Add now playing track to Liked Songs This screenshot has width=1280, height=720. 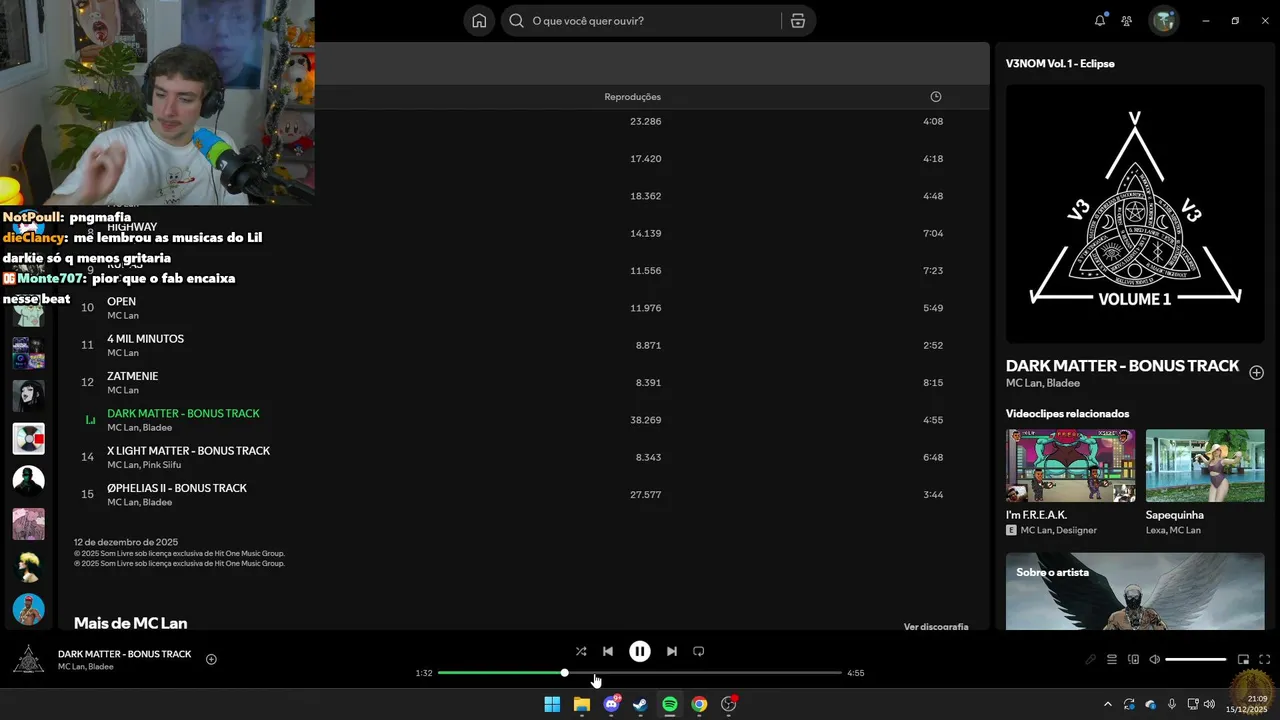click(x=211, y=659)
